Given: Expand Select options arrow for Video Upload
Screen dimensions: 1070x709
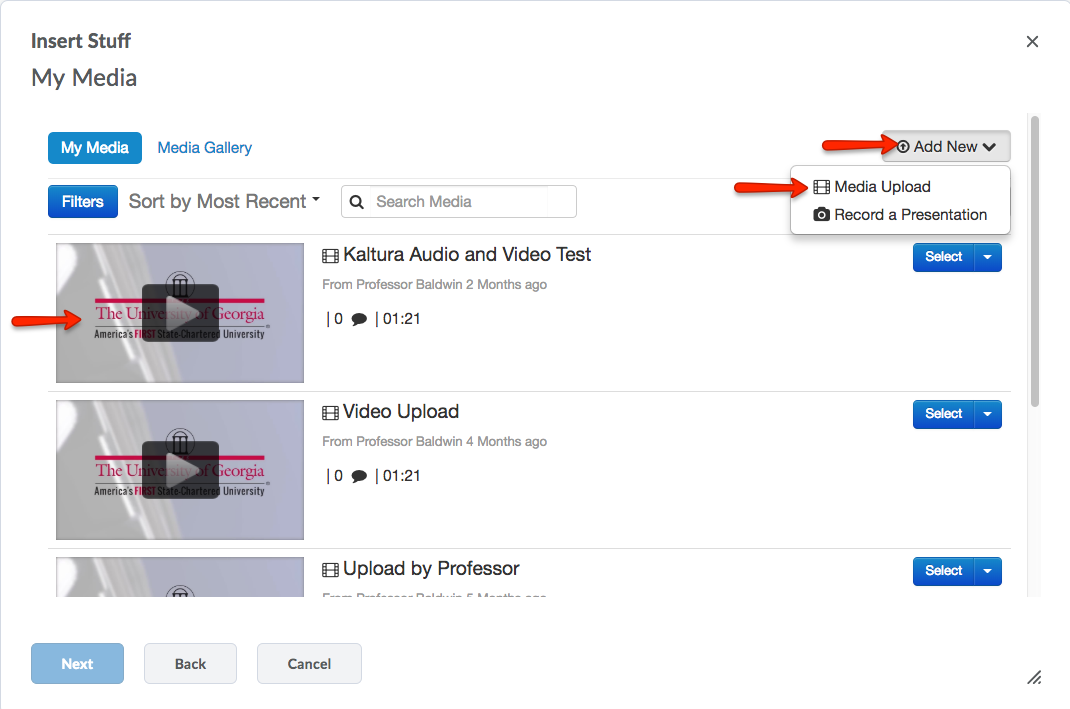Looking at the screenshot, I should pyautogui.click(x=987, y=414).
